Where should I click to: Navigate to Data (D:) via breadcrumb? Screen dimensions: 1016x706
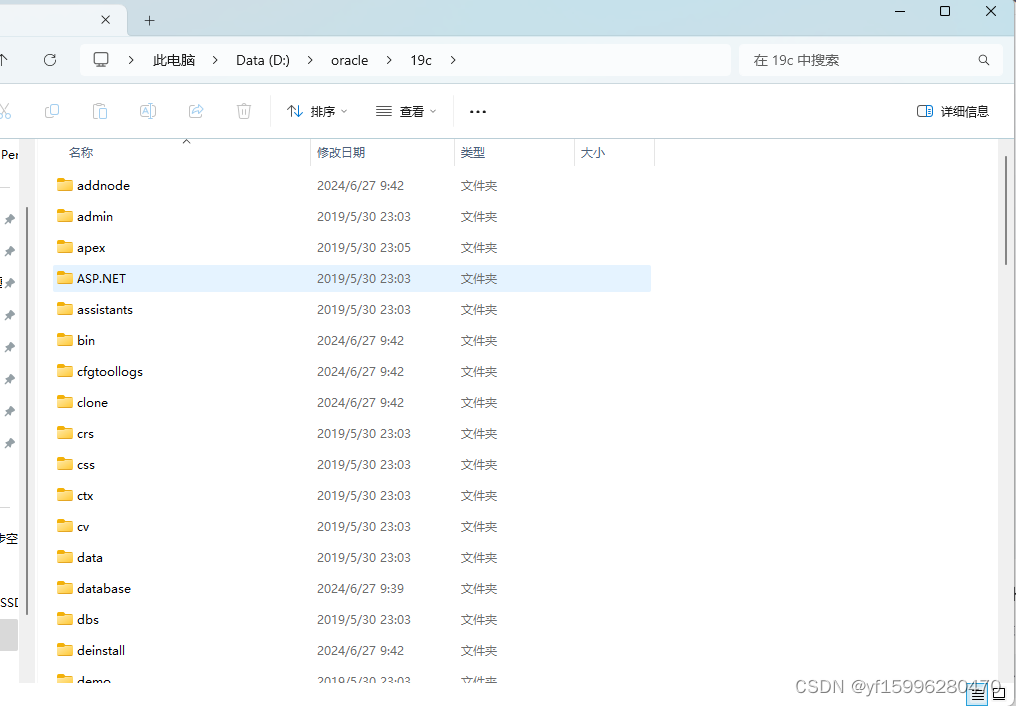262,60
